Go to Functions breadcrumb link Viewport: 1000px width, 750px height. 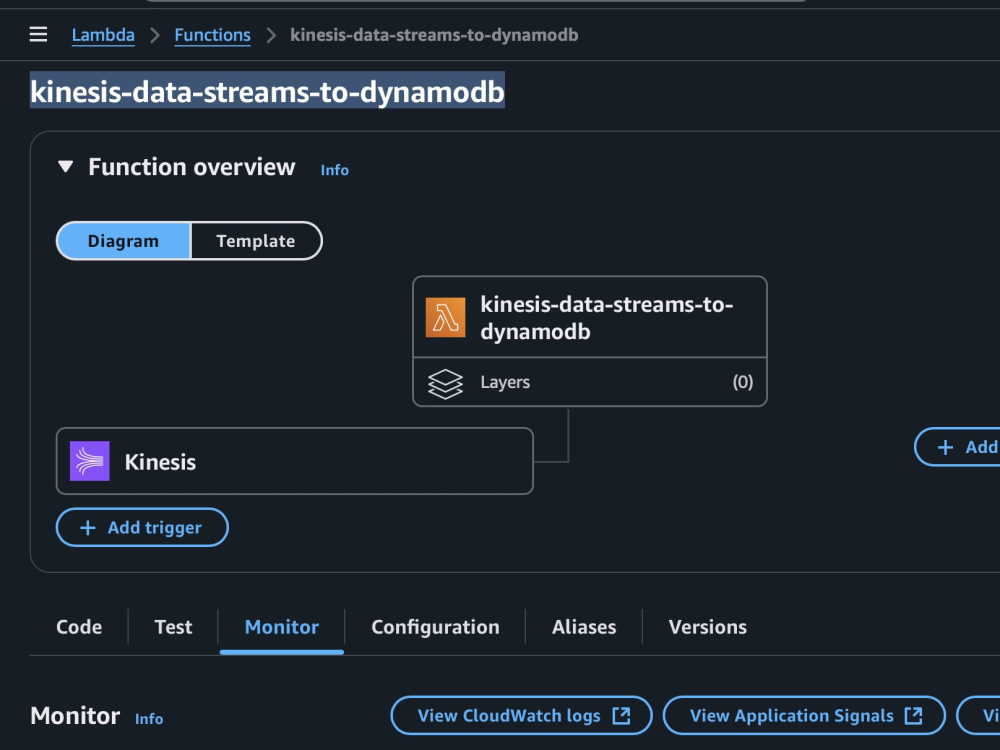(x=212, y=34)
